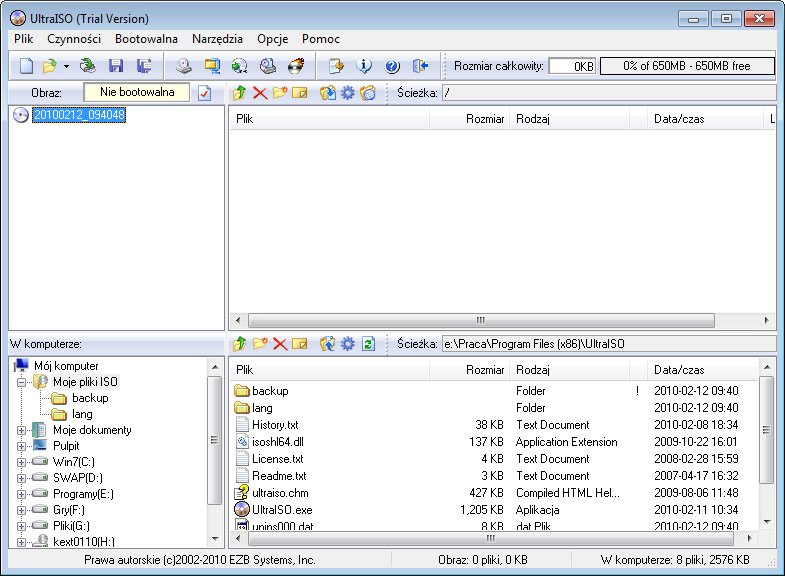
Task: Click the Save floppy disk icon
Action: coord(116,67)
